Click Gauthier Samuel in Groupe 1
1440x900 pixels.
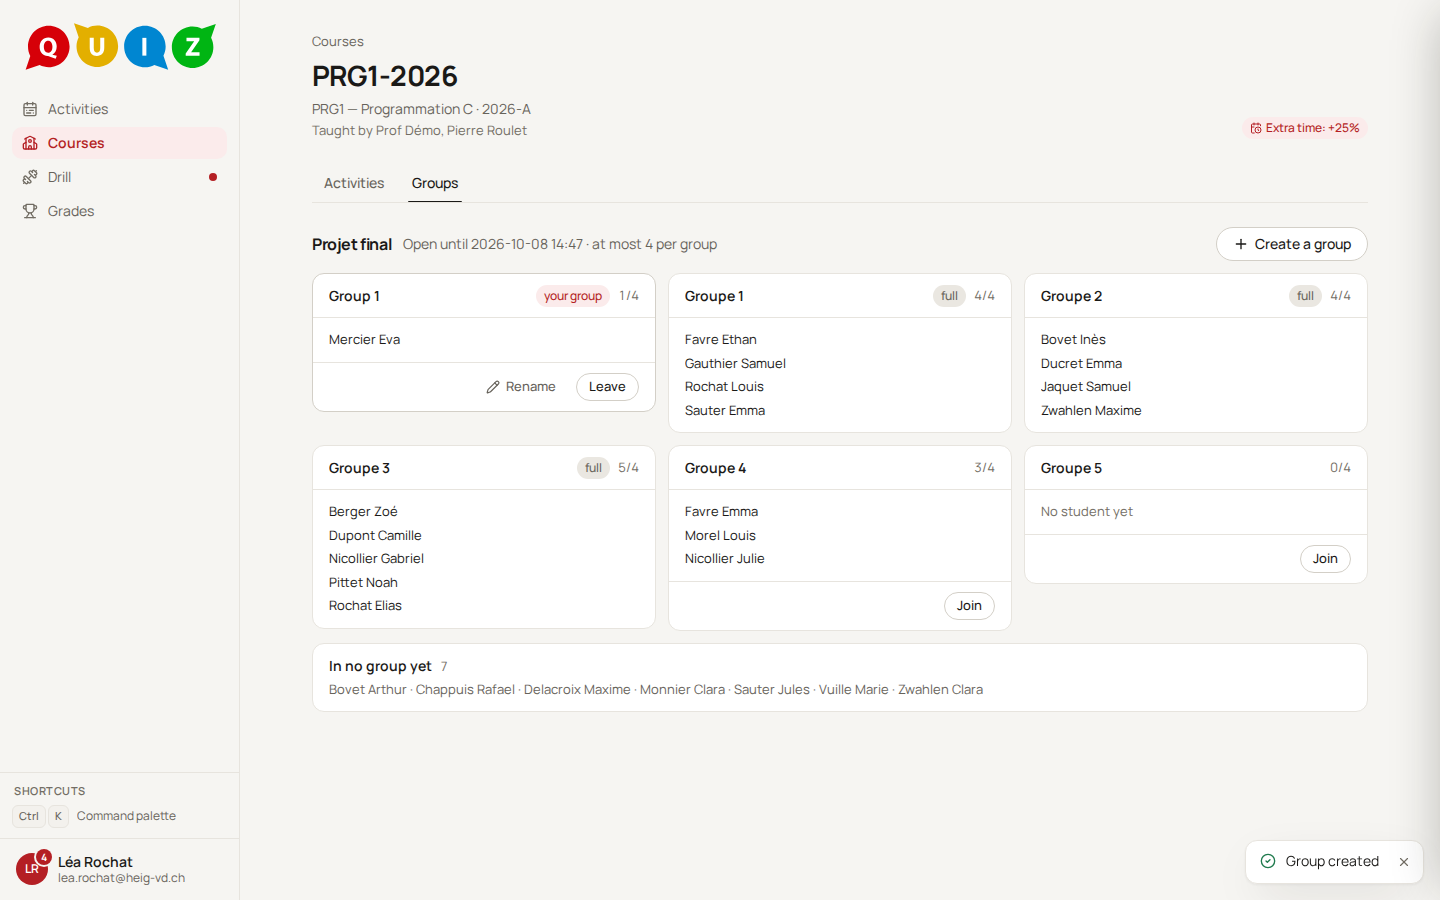click(735, 364)
